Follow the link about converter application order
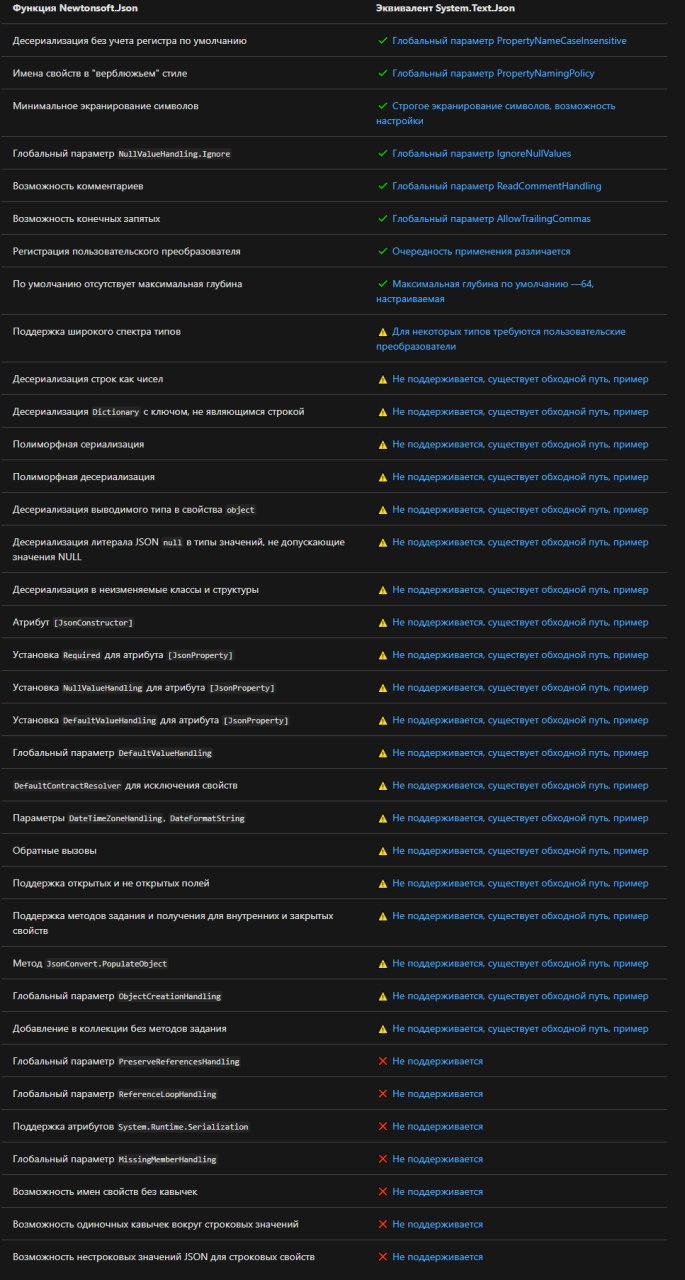 pos(481,251)
